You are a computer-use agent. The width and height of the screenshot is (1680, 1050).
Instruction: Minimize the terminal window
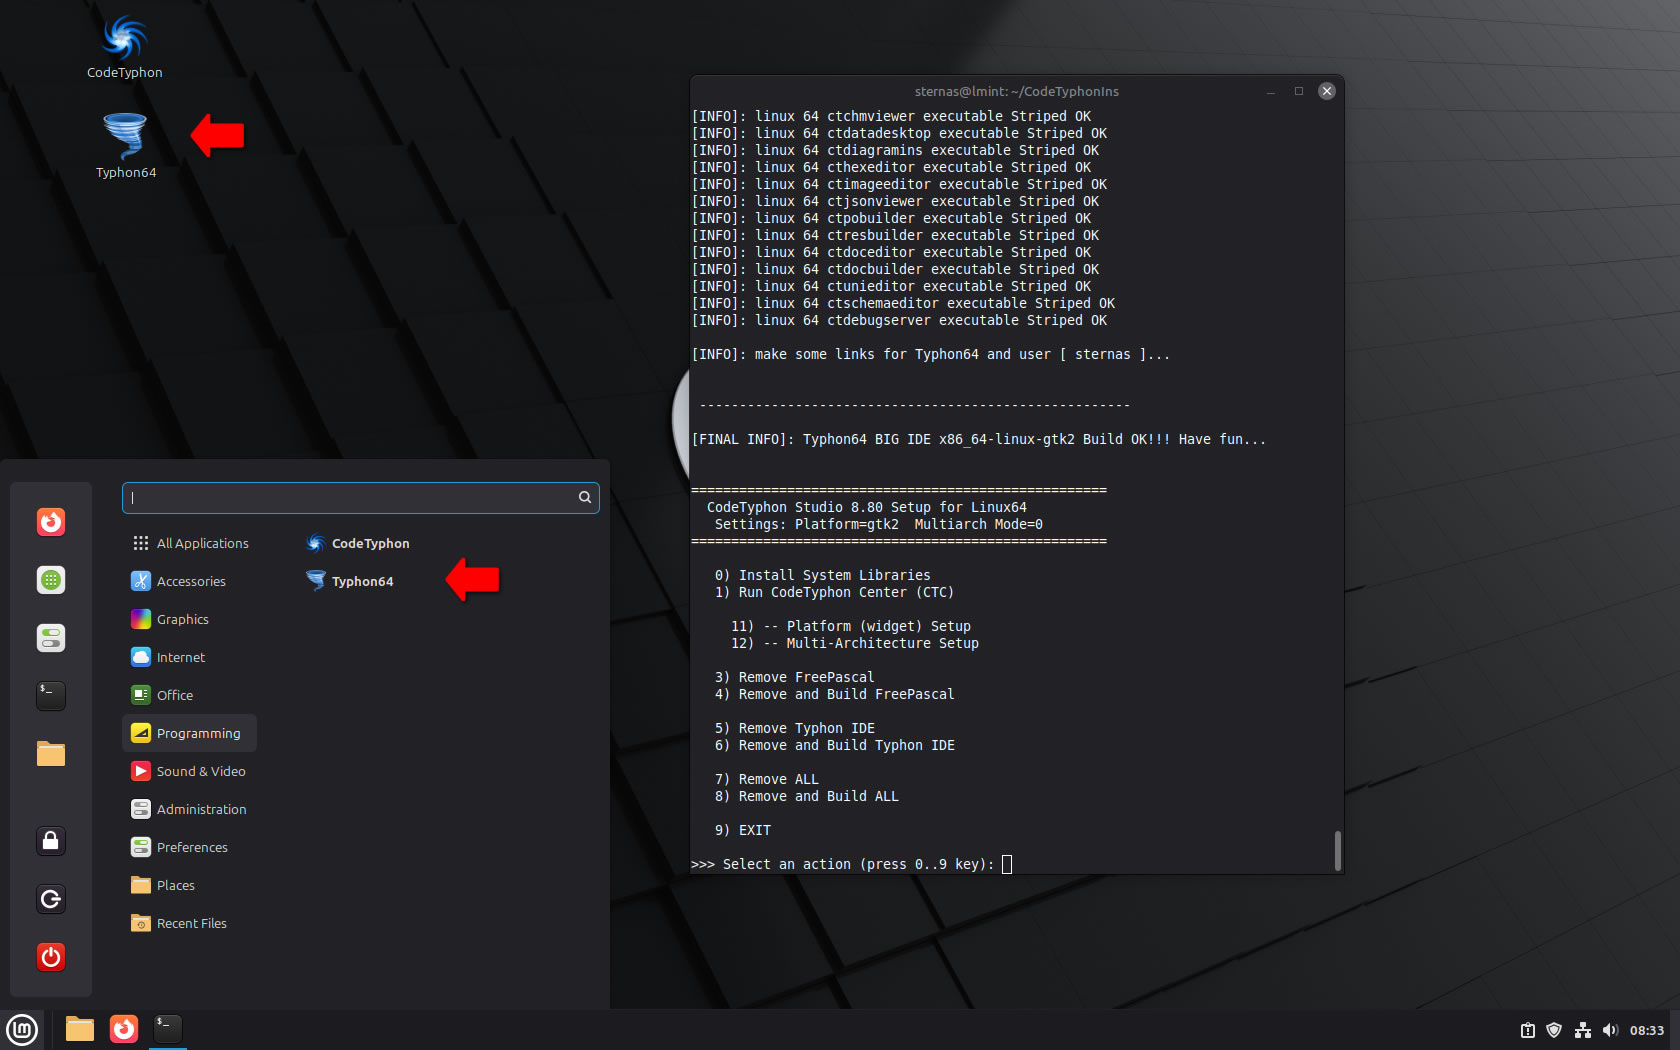[1270, 91]
